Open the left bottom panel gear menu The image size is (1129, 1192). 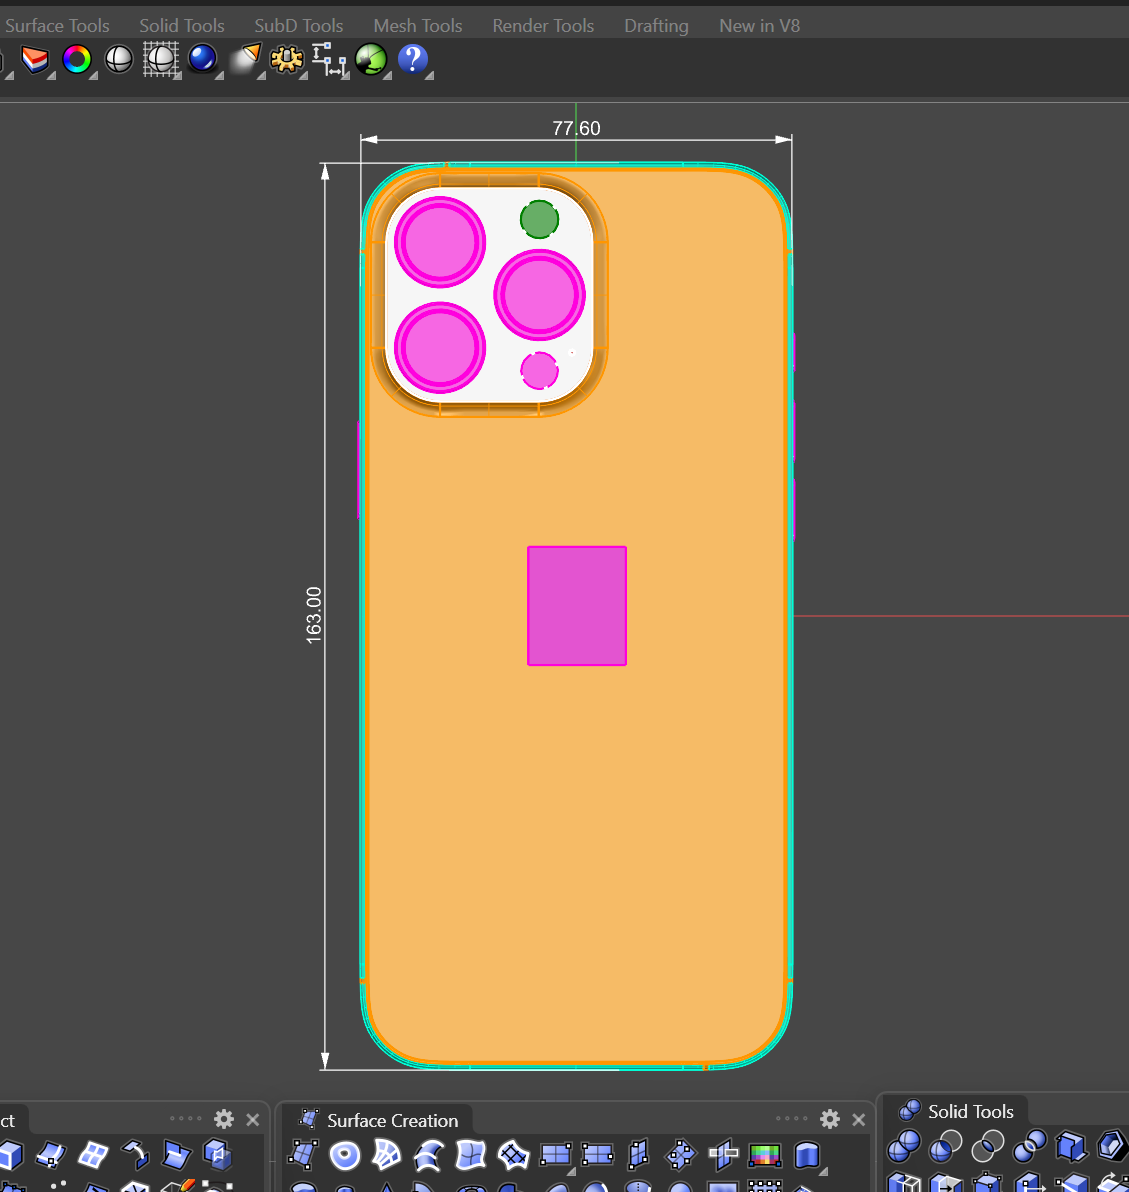(224, 1119)
